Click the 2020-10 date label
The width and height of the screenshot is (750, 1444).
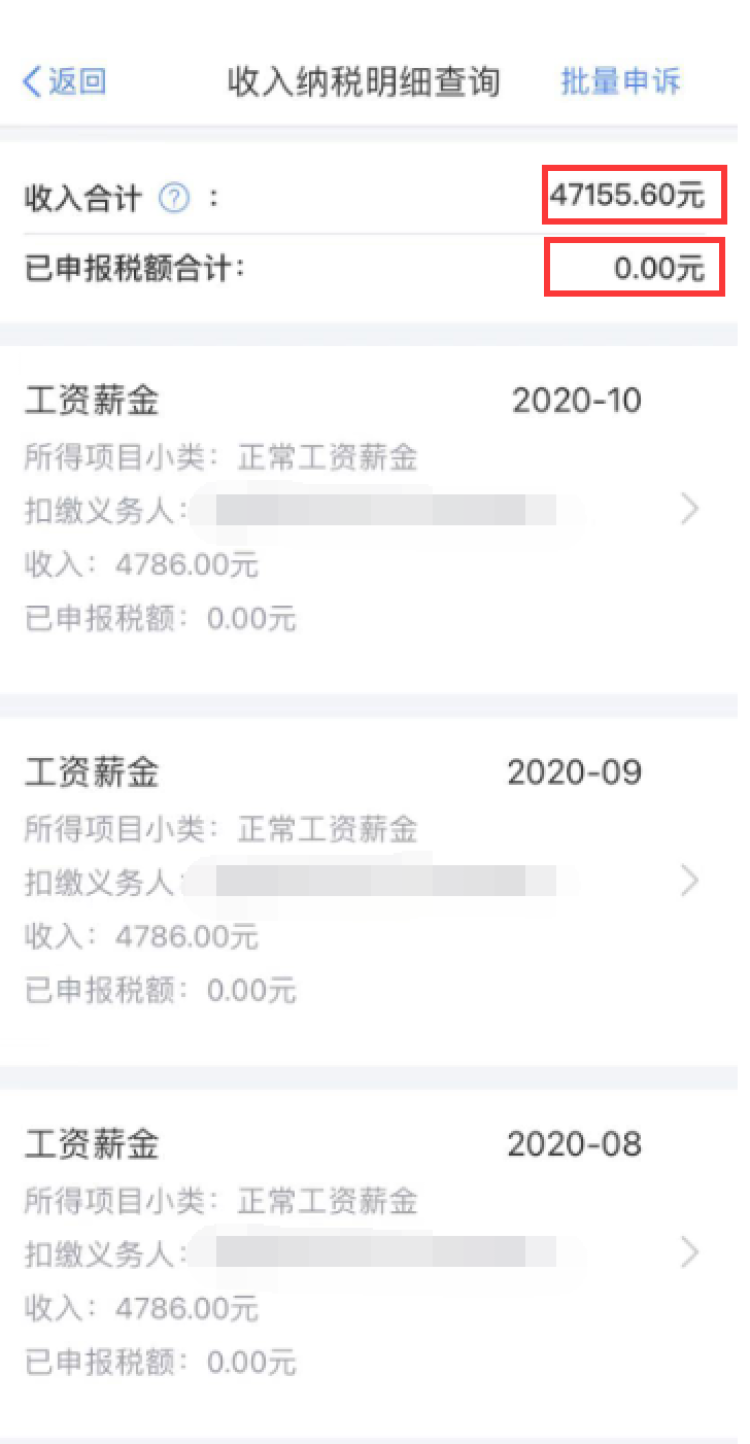(x=576, y=402)
